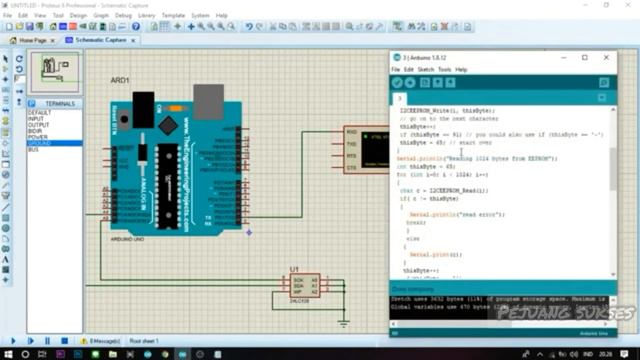This screenshot has width=640, height=360.
Task: Click the Home Page toolbar icon
Action: coord(53,27)
